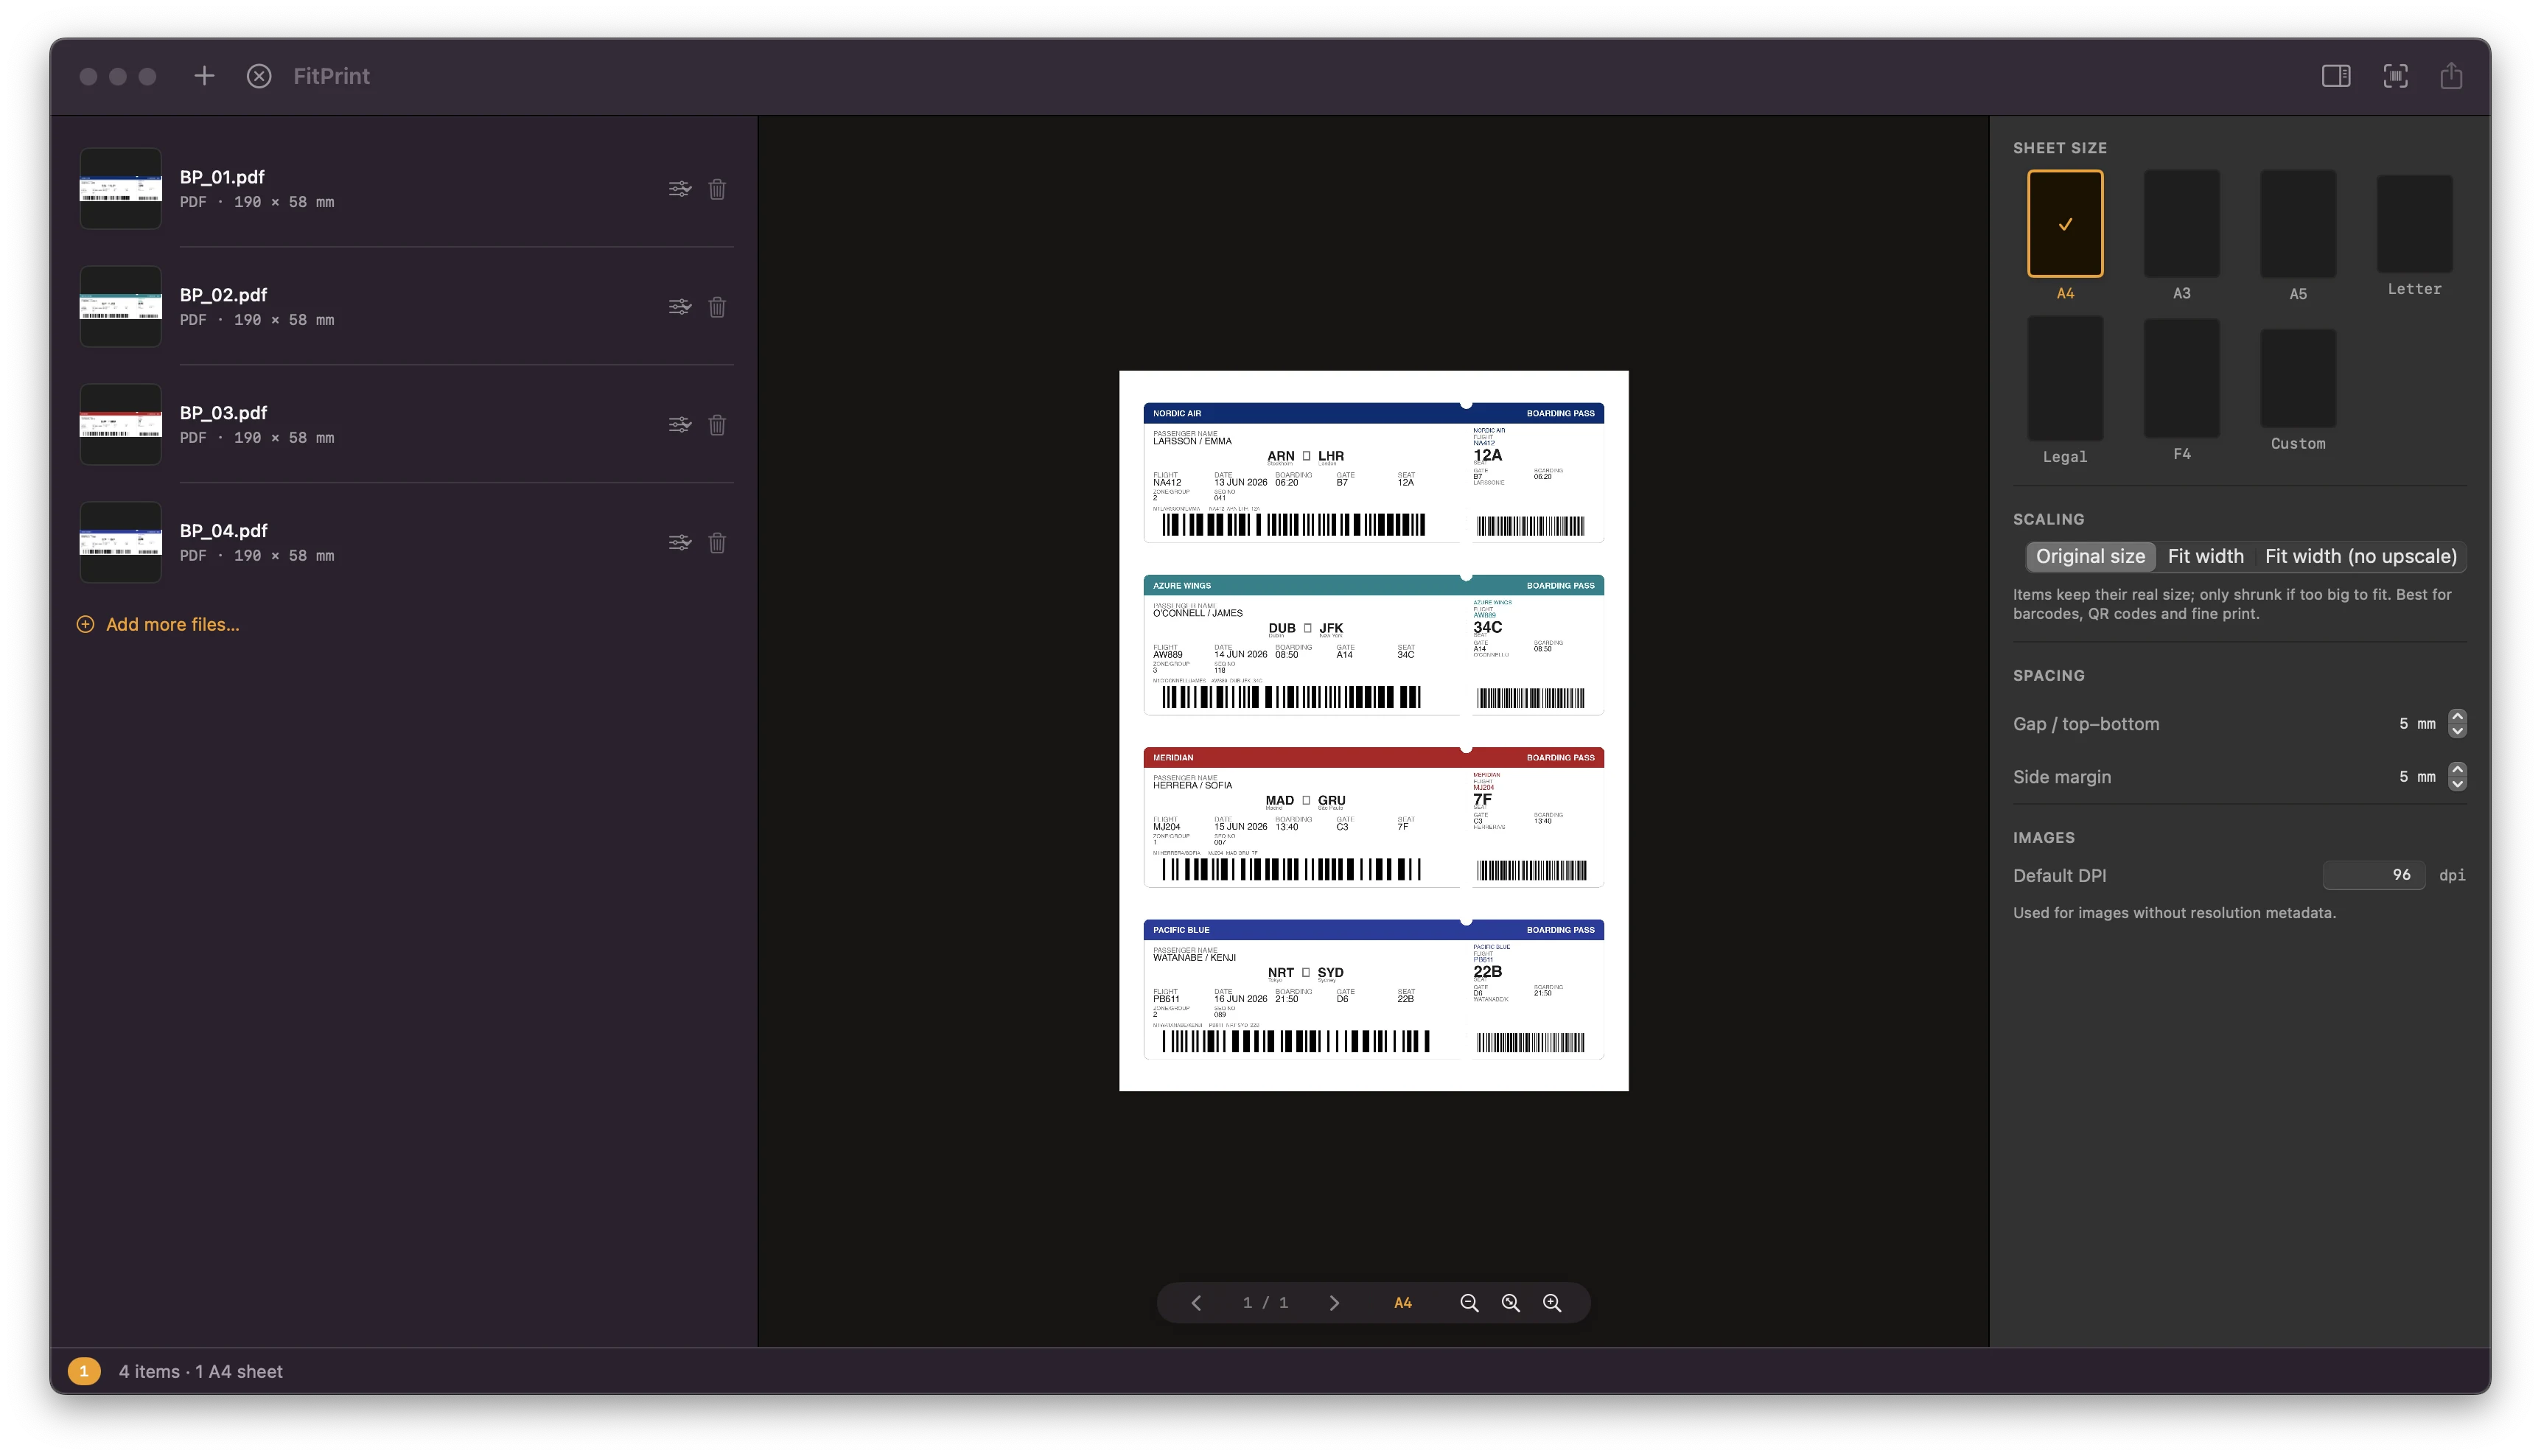Select the Letter sheet size
The width and height of the screenshot is (2541, 1456).
(x=2414, y=224)
